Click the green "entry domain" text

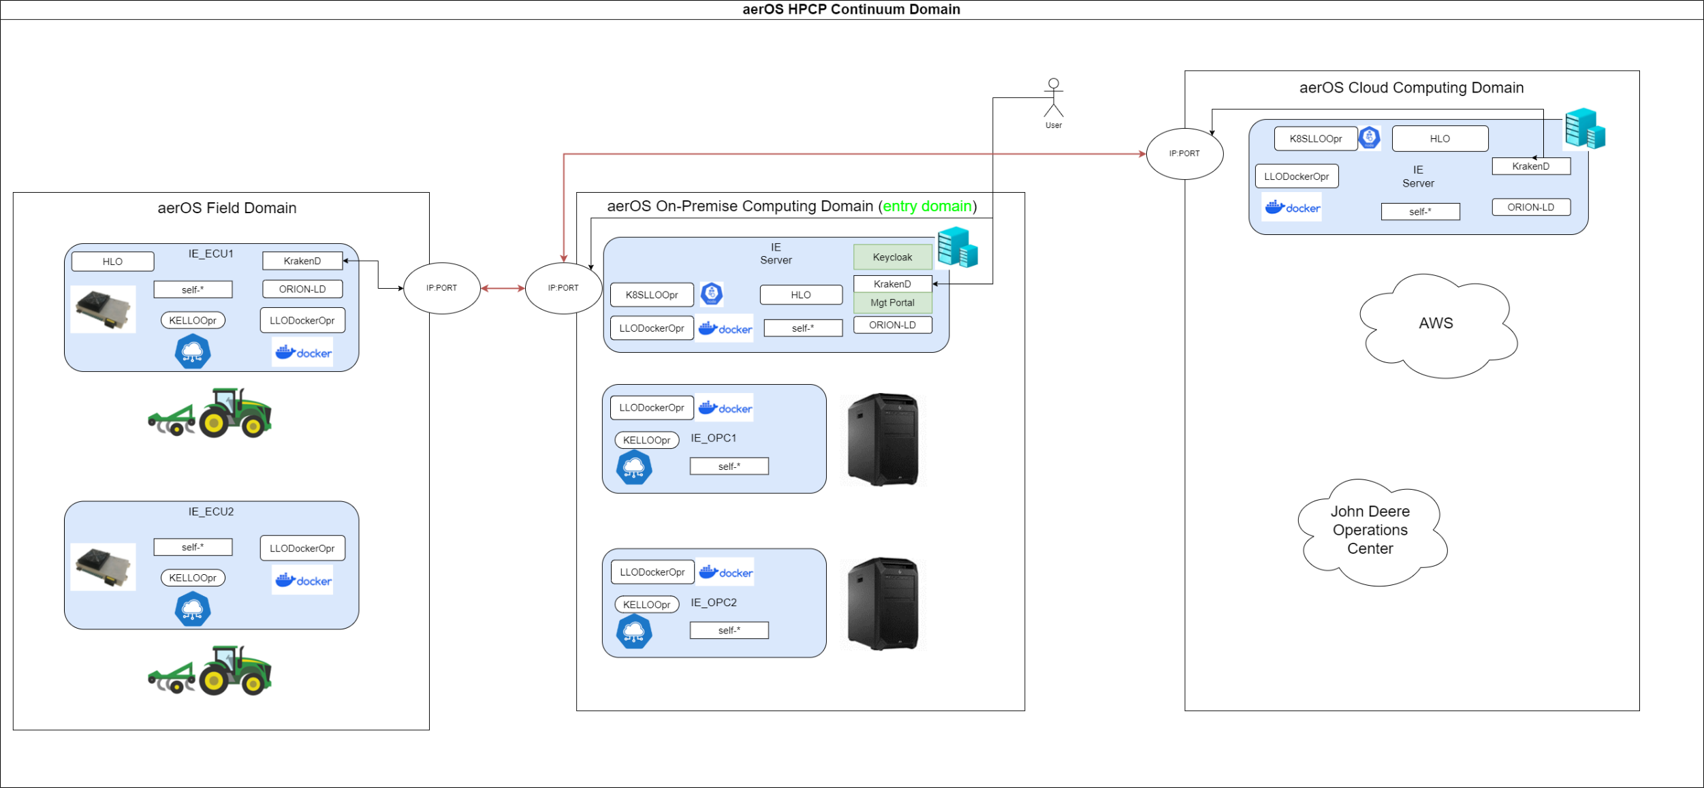[x=926, y=206]
